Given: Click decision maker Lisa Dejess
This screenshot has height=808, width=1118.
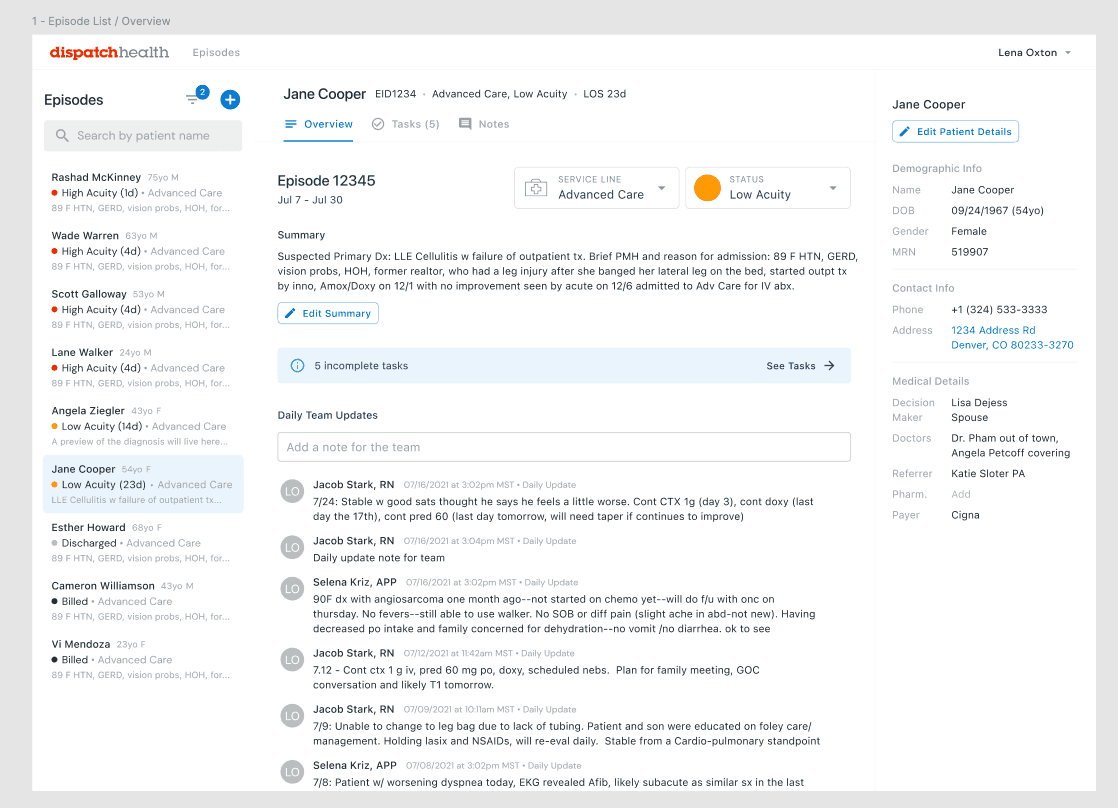Looking at the screenshot, I should (x=979, y=403).
